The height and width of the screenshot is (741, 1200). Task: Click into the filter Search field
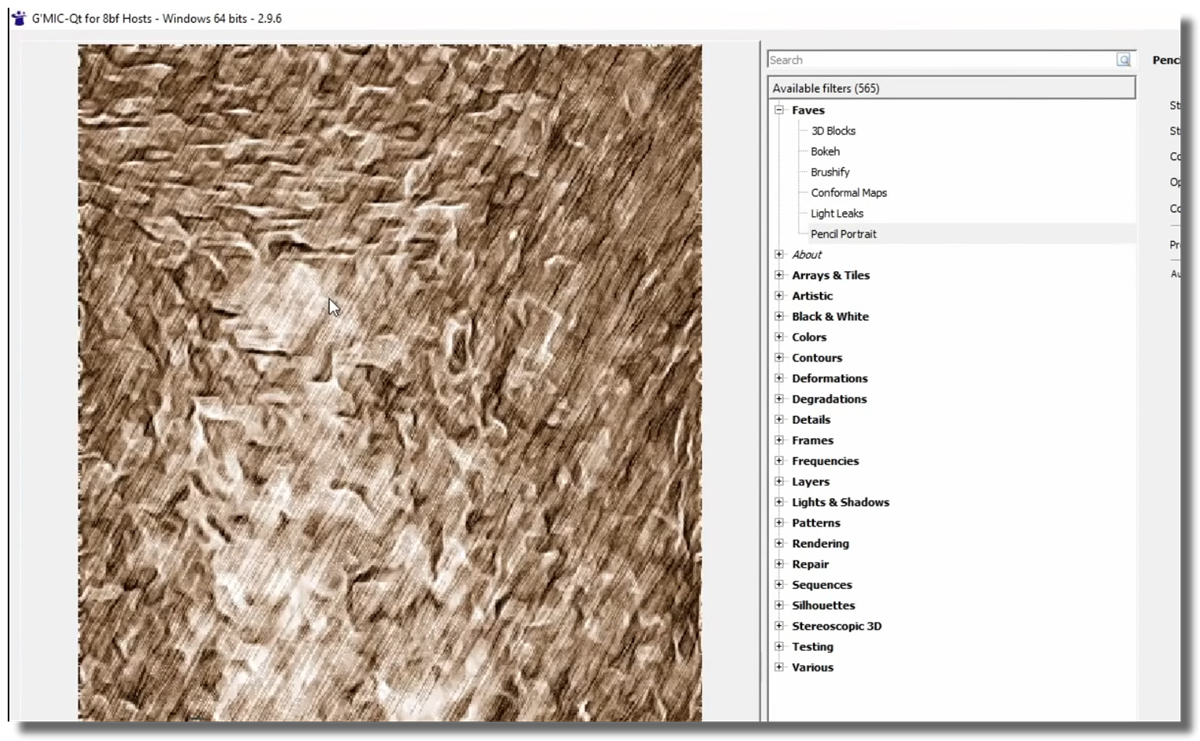940,60
